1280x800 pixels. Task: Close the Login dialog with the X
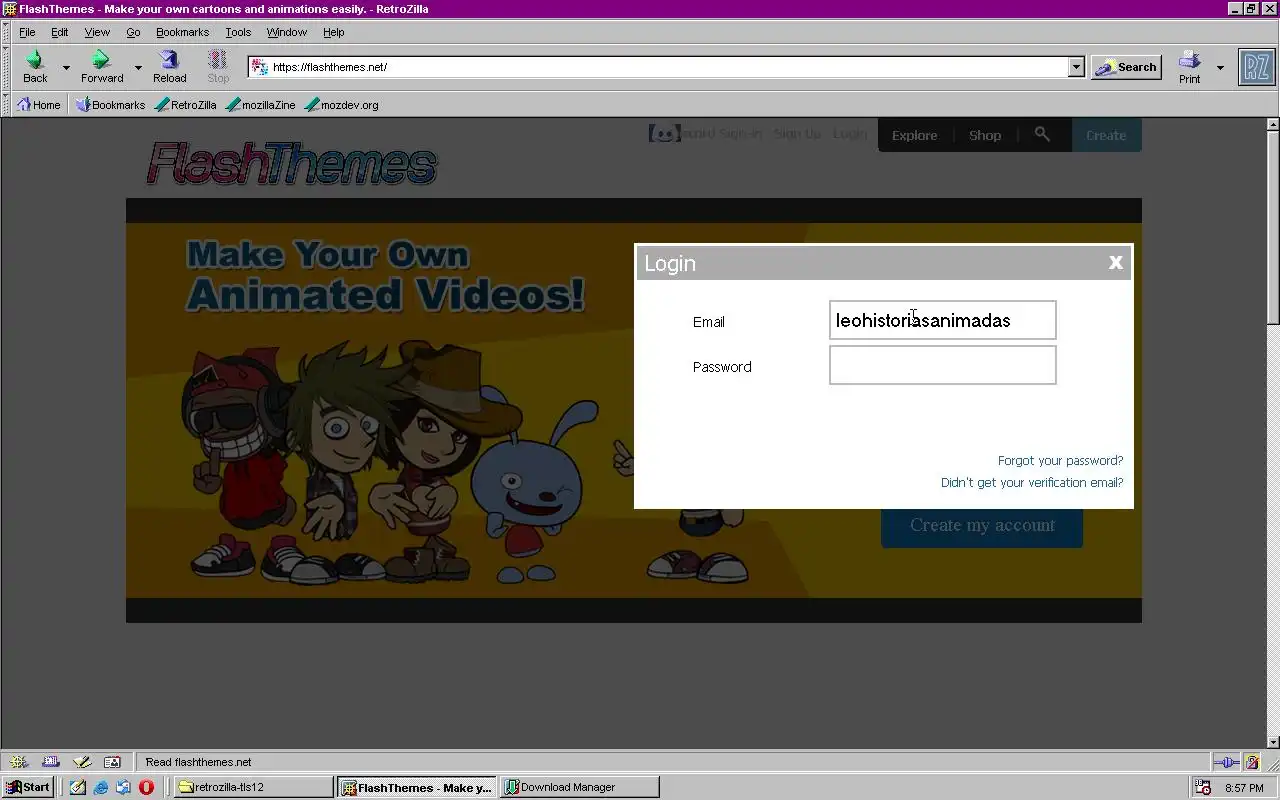click(1115, 263)
